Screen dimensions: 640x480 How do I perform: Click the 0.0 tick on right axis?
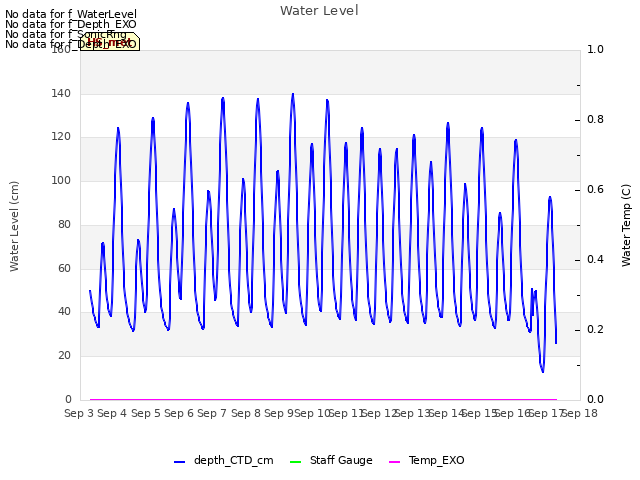click(595, 399)
